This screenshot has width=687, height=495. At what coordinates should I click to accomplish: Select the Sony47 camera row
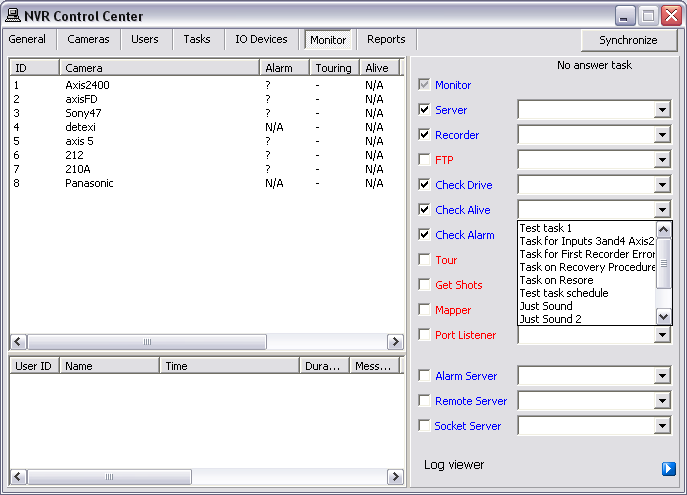[206, 113]
